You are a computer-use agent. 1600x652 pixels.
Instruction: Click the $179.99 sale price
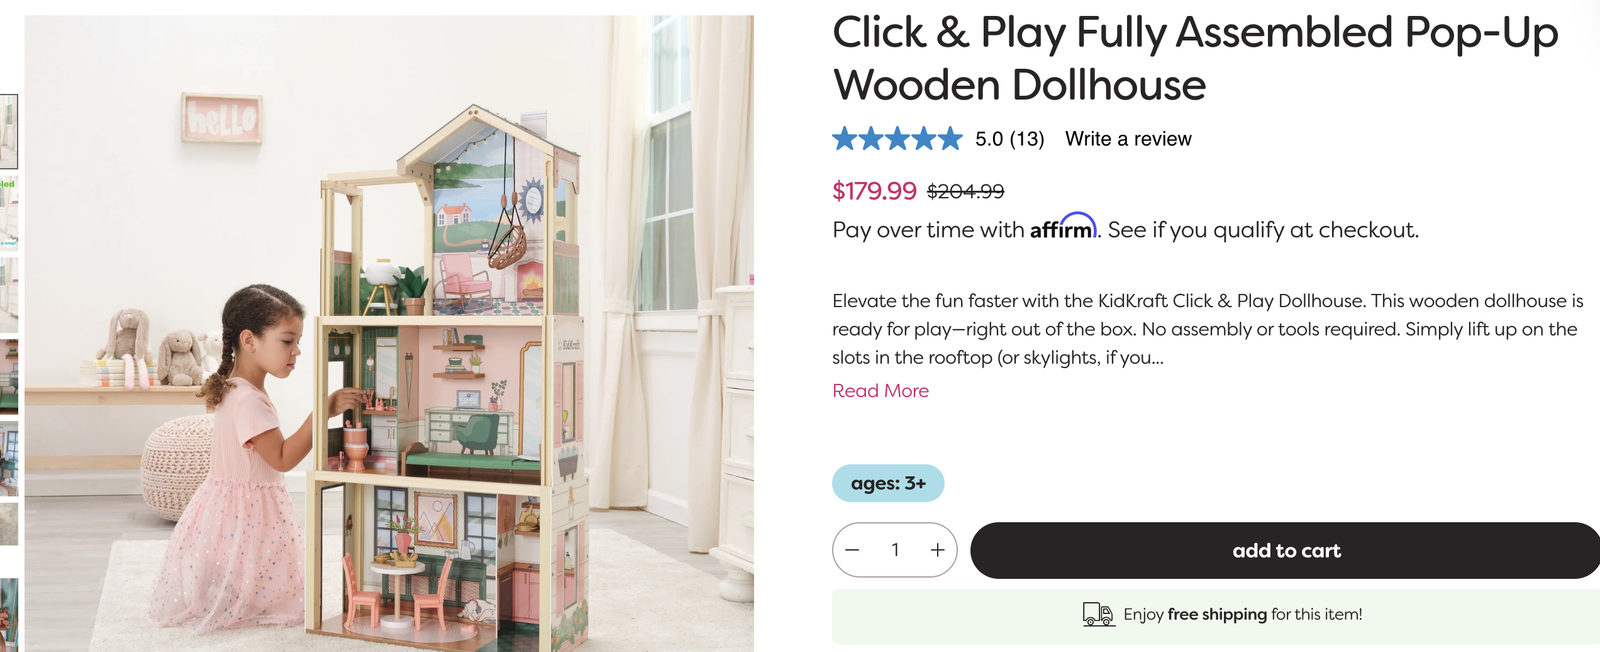tap(874, 190)
